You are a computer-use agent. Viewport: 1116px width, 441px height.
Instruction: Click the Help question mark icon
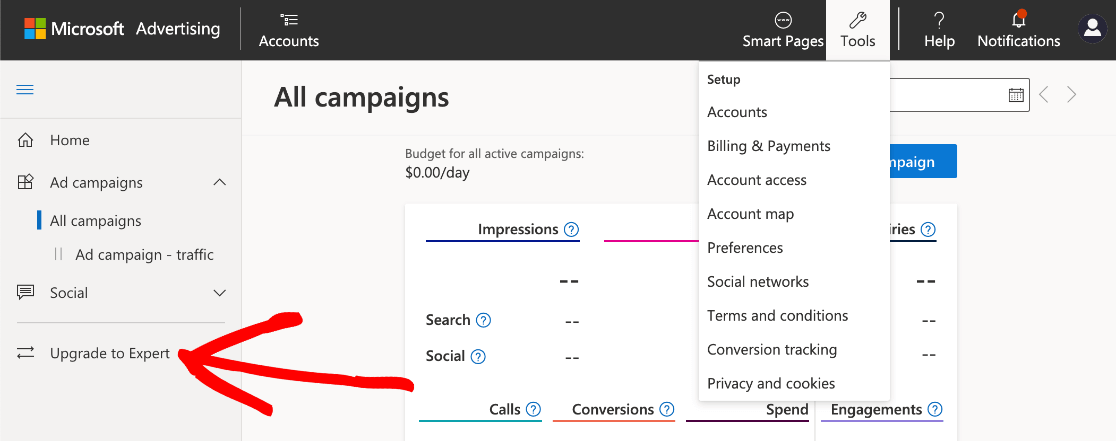click(939, 20)
